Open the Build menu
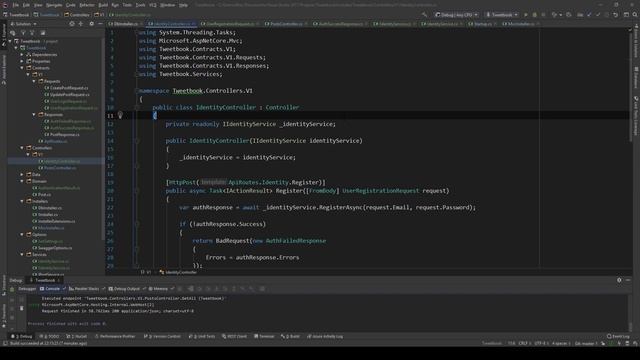The height and width of the screenshot is (360, 640). [x=103, y=5]
